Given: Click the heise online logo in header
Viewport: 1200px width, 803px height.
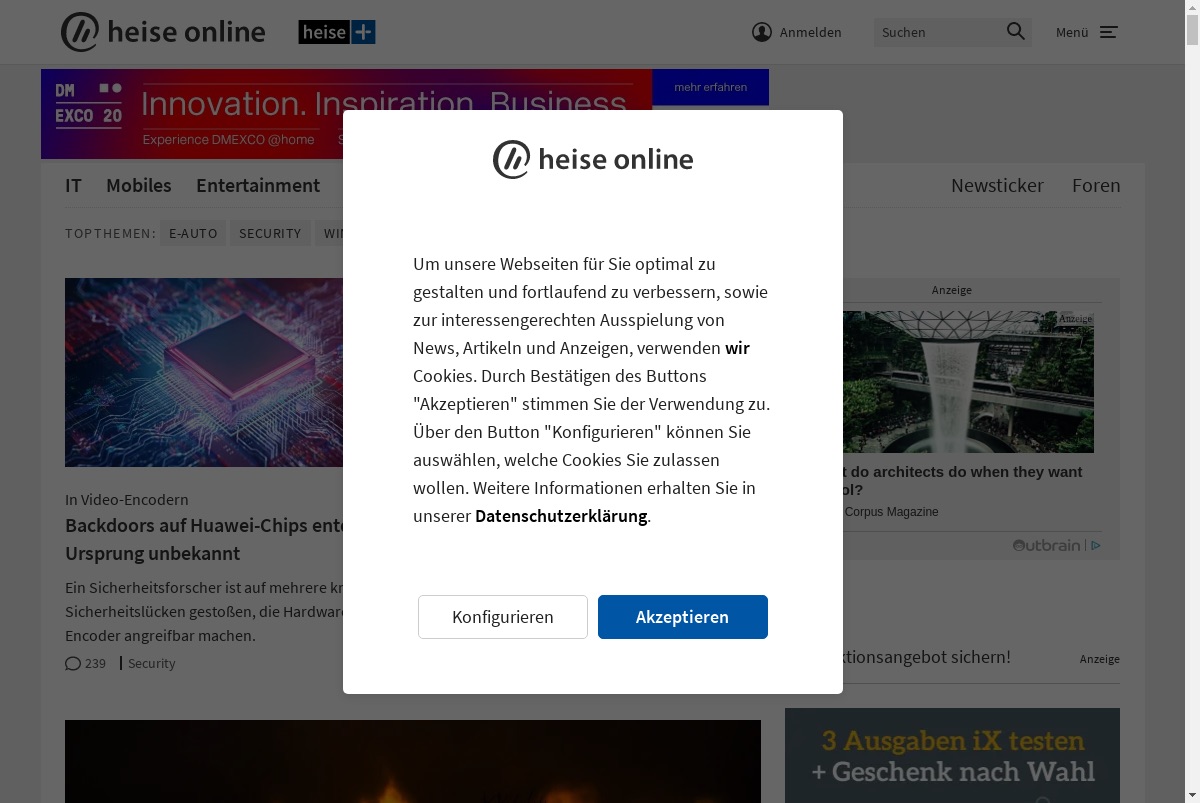Looking at the screenshot, I should 163,32.
